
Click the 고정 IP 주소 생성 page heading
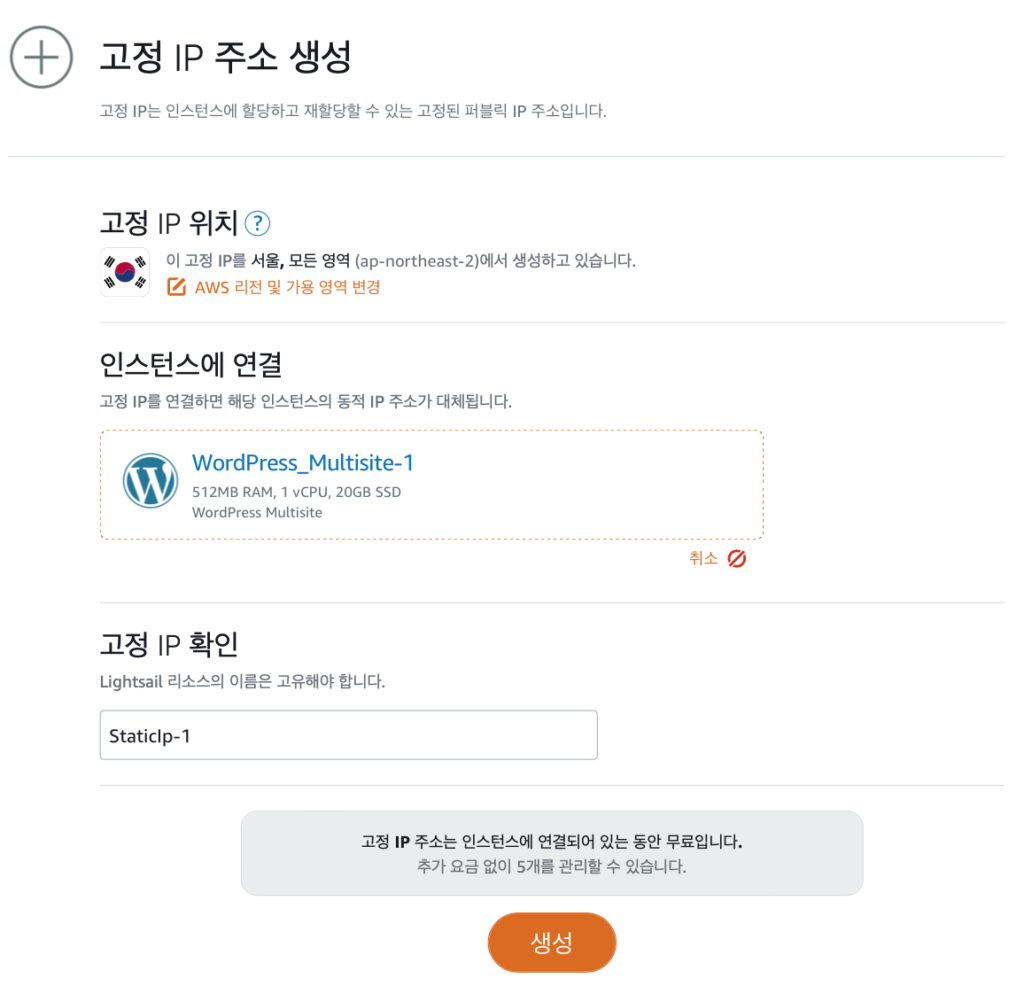click(225, 56)
